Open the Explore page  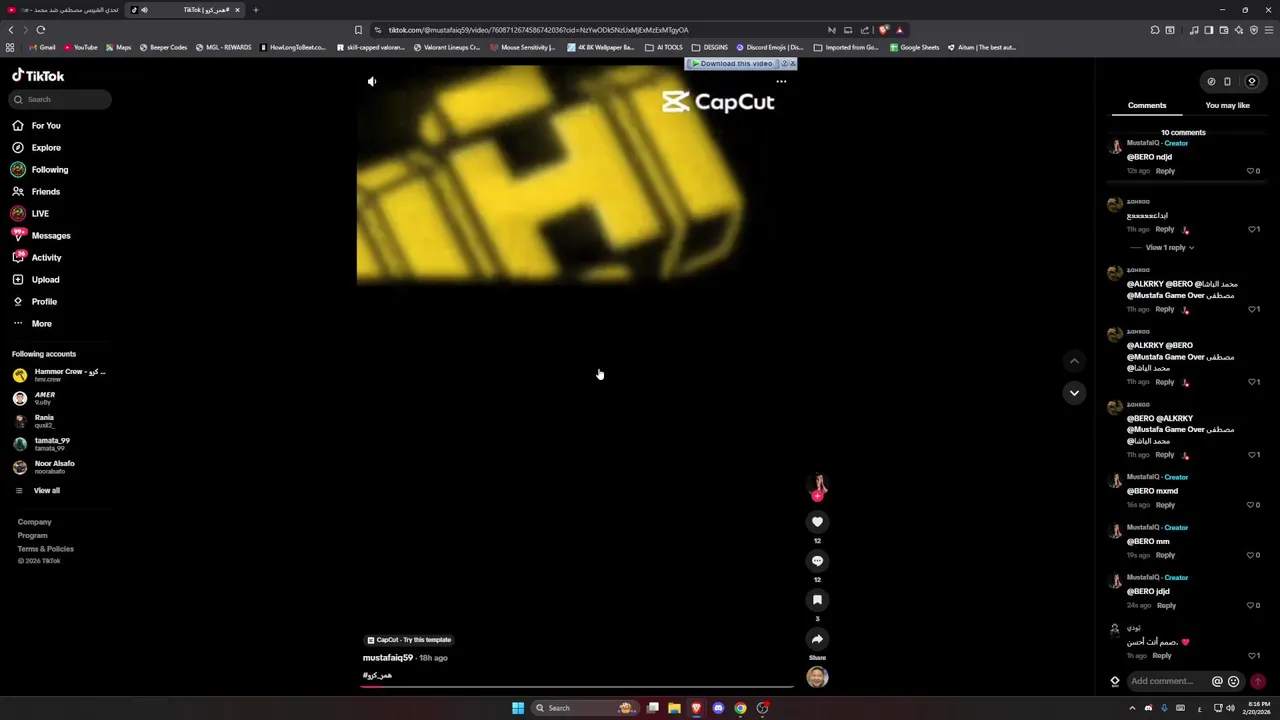tap(37, 148)
